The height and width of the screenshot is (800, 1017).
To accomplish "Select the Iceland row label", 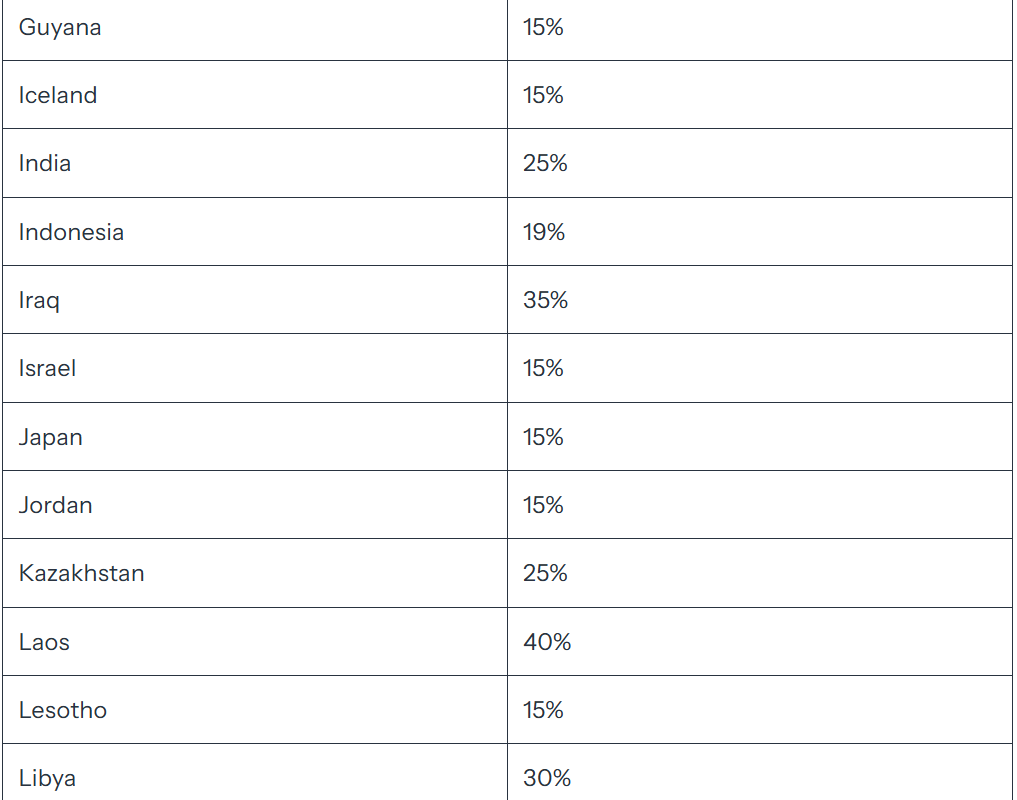I will tap(58, 95).
